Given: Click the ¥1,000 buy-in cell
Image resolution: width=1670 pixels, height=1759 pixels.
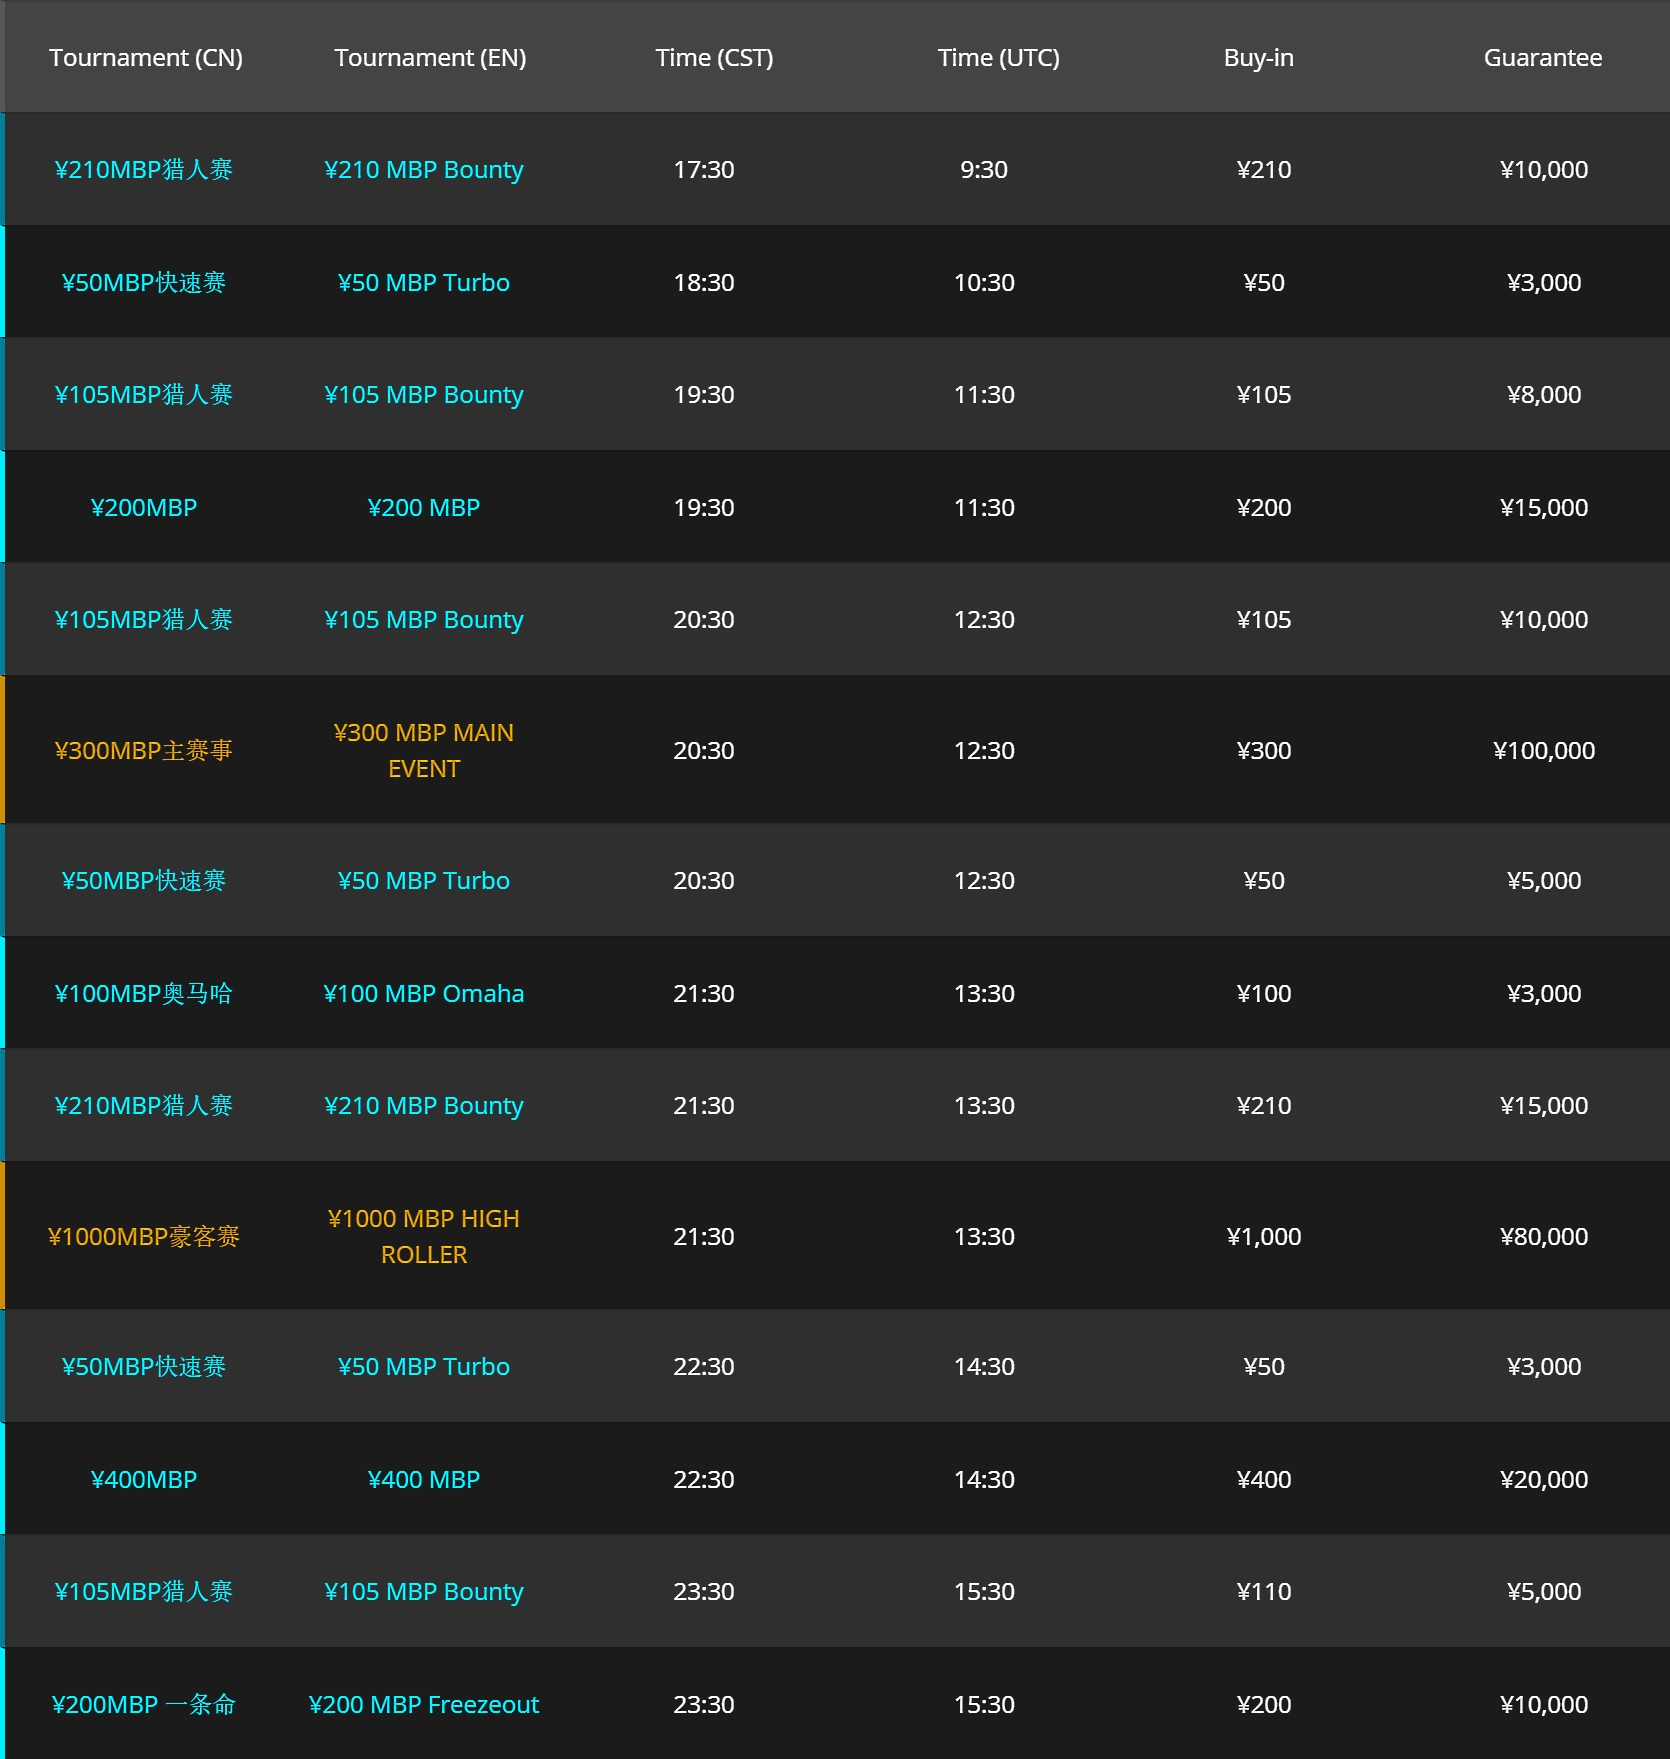Looking at the screenshot, I should pyautogui.click(x=1264, y=1236).
